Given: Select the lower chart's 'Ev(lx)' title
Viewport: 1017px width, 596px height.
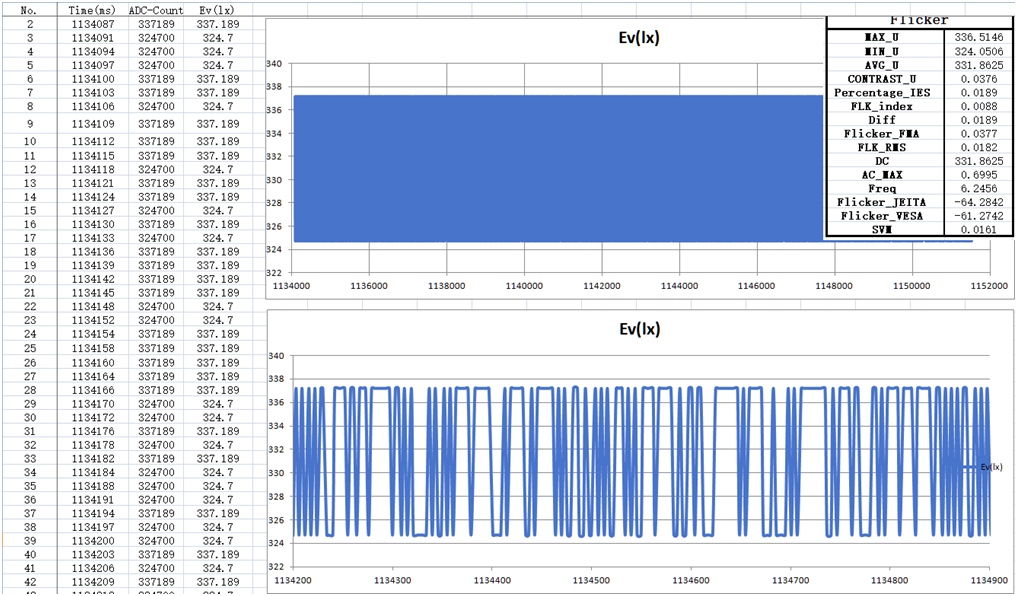Looking at the screenshot, I should 640,329.
